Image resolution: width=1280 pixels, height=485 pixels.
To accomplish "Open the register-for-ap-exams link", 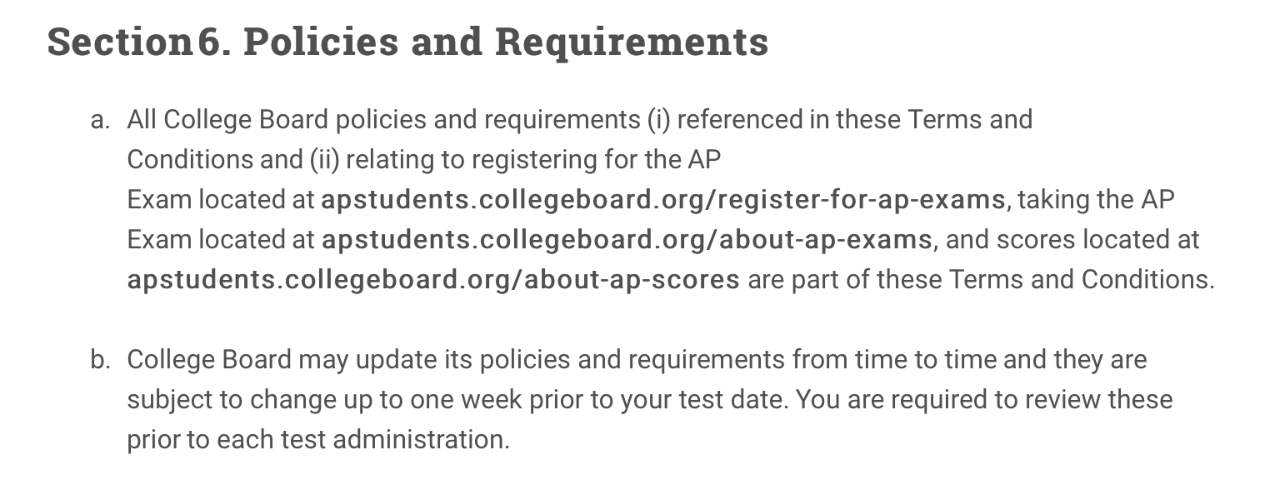I will point(663,200).
